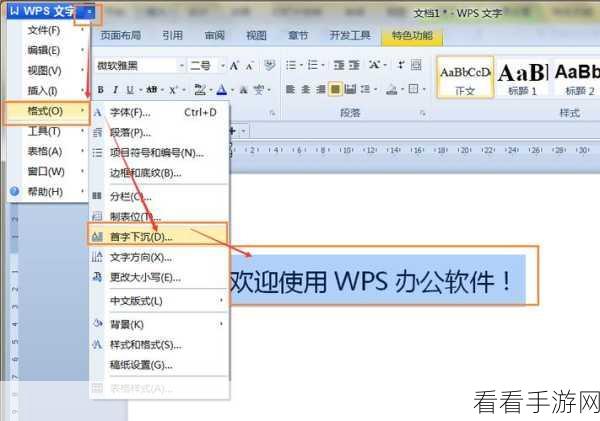Choose 制表位(T)... entry
This screenshot has height=421, width=600.
click(159, 217)
